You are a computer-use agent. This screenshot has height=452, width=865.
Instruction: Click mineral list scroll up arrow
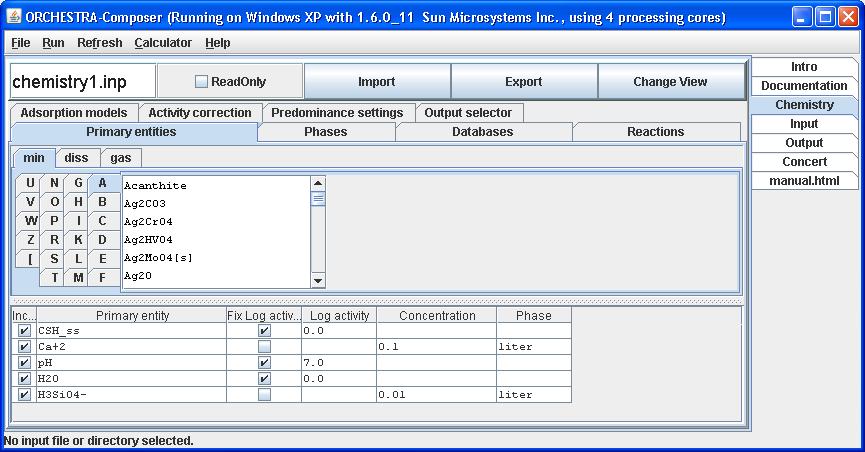[x=318, y=183]
